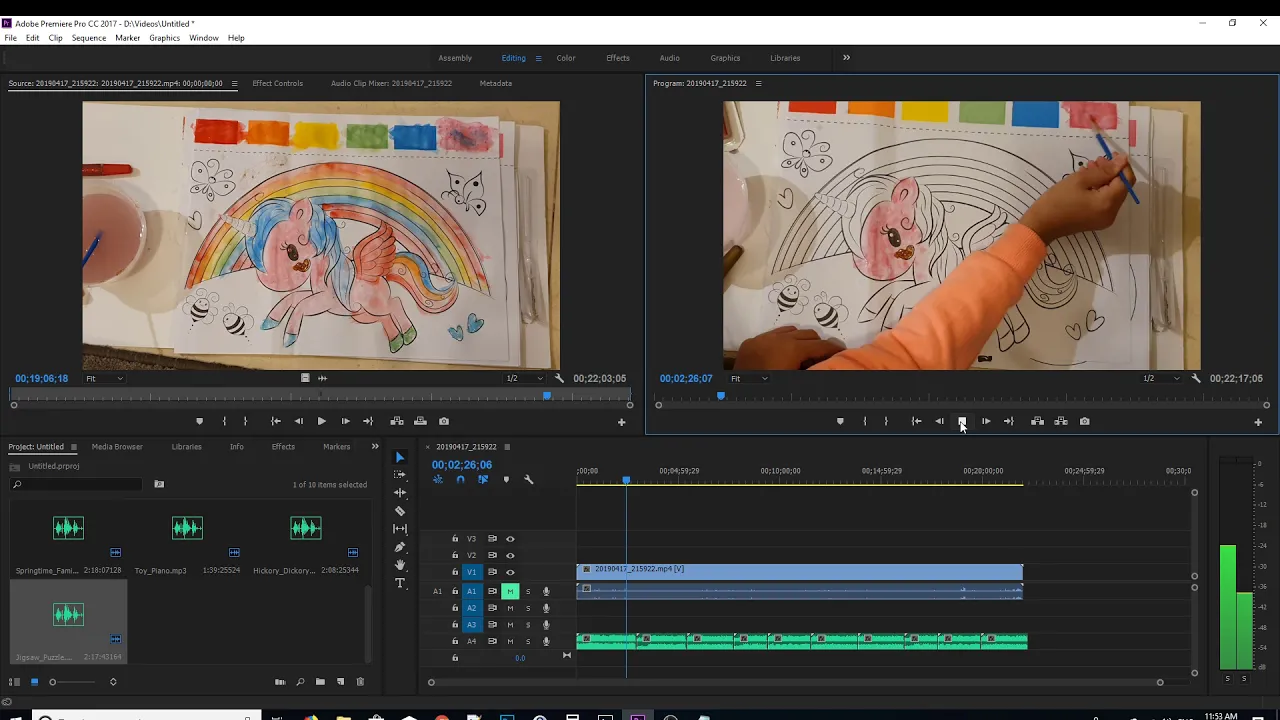Open the Color workspace
Image resolution: width=1280 pixels, height=720 pixels.
coord(566,58)
